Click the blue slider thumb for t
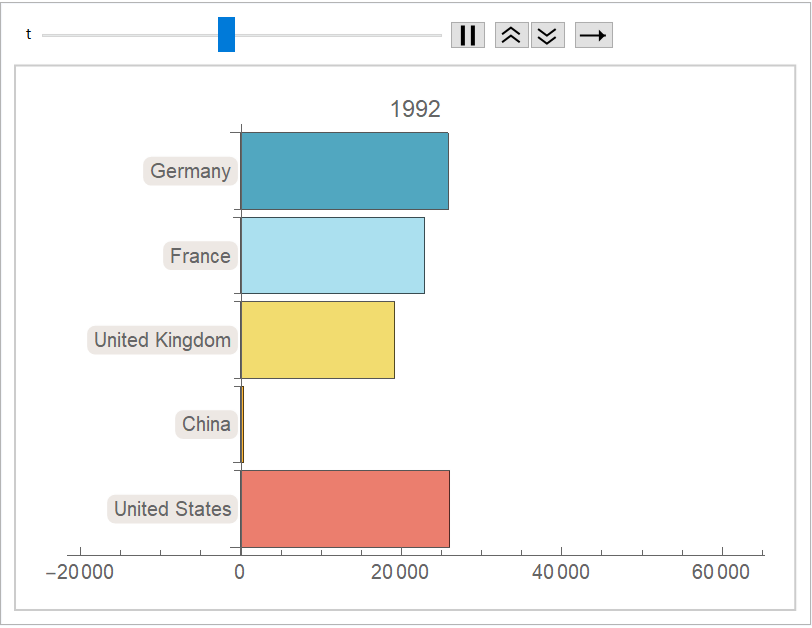The height and width of the screenshot is (628, 812). [x=226, y=35]
